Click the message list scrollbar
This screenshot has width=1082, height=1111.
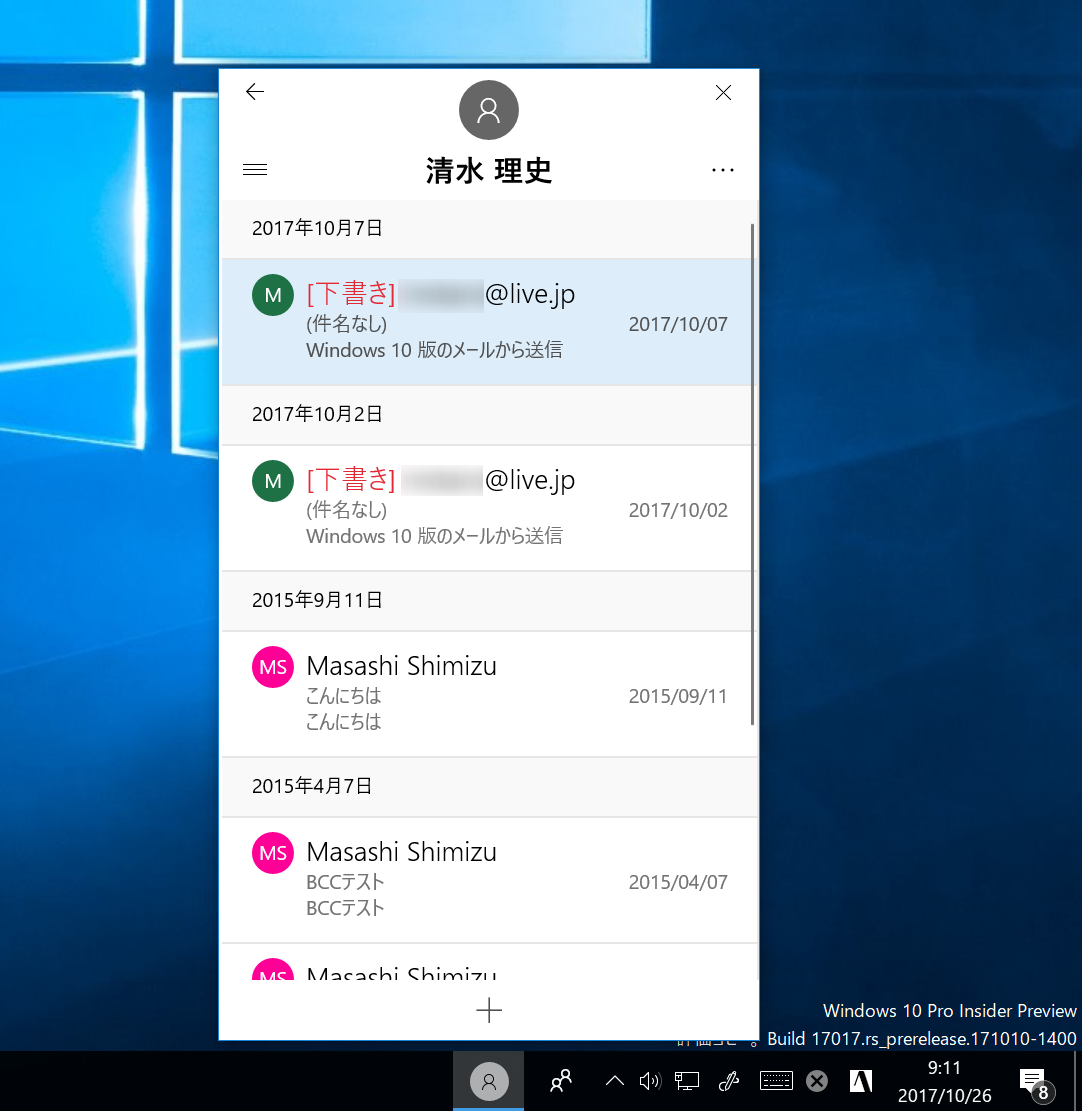click(x=753, y=474)
